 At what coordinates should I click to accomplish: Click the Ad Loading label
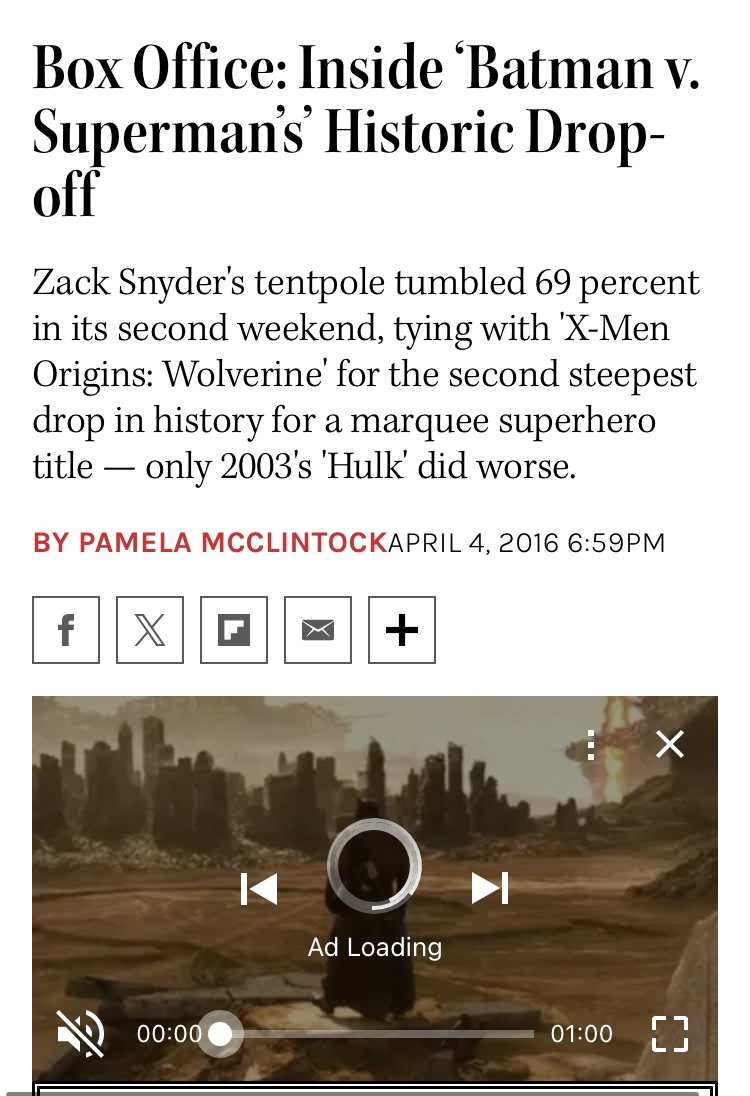click(x=375, y=947)
